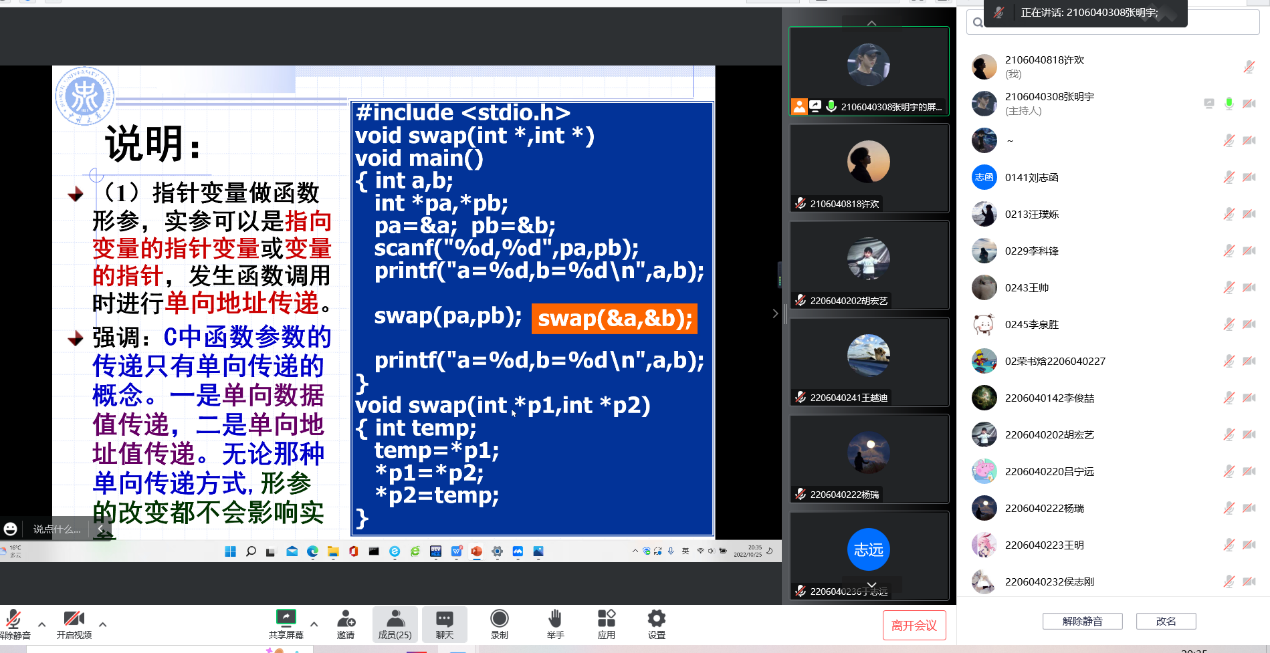Raise hand using the 举手 icon

[555, 624]
